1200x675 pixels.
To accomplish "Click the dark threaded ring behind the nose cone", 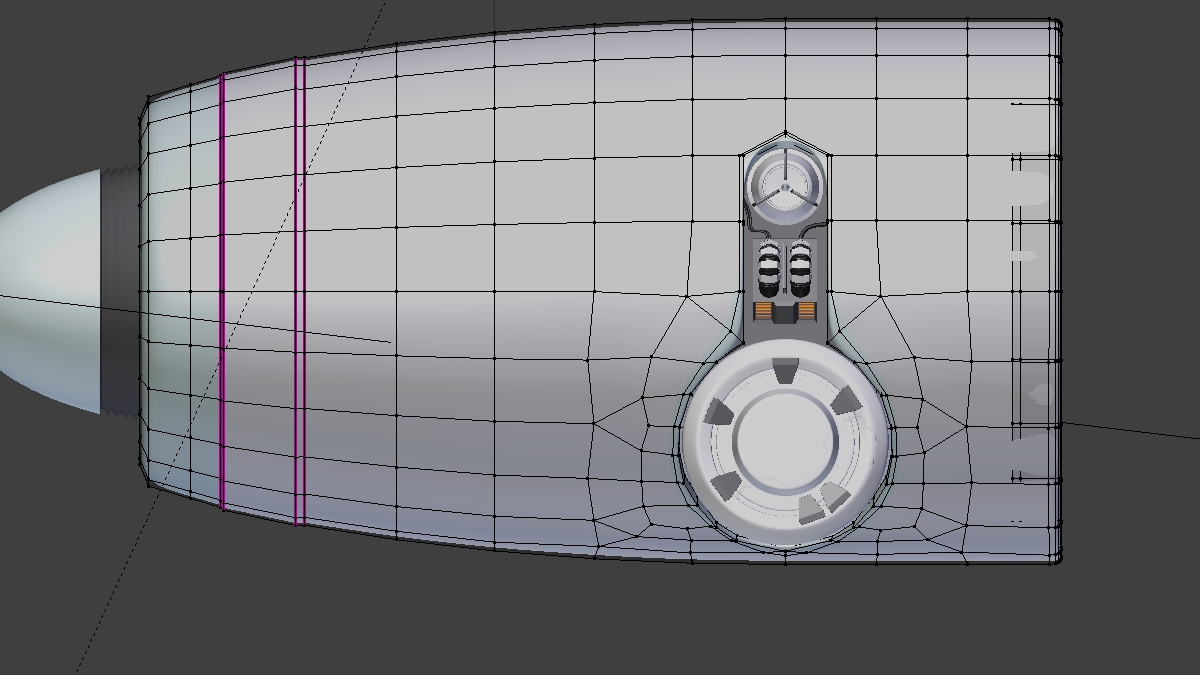I will point(120,291).
